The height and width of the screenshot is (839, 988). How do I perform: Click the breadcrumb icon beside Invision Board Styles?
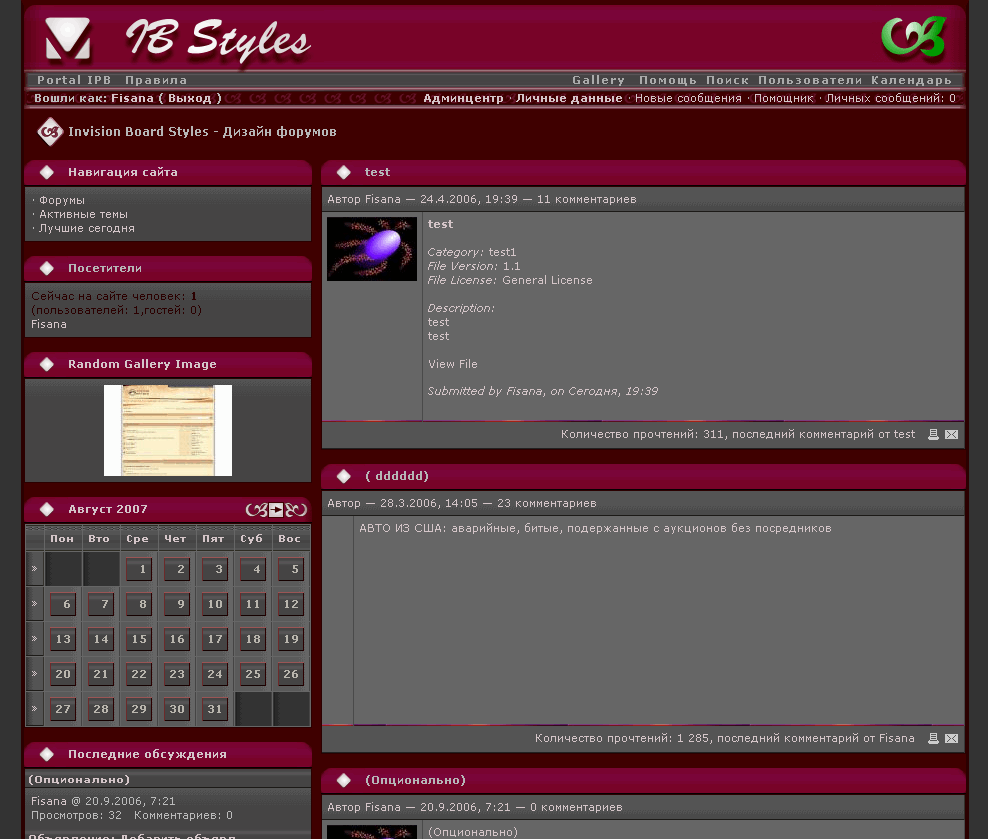pyautogui.click(x=50, y=132)
